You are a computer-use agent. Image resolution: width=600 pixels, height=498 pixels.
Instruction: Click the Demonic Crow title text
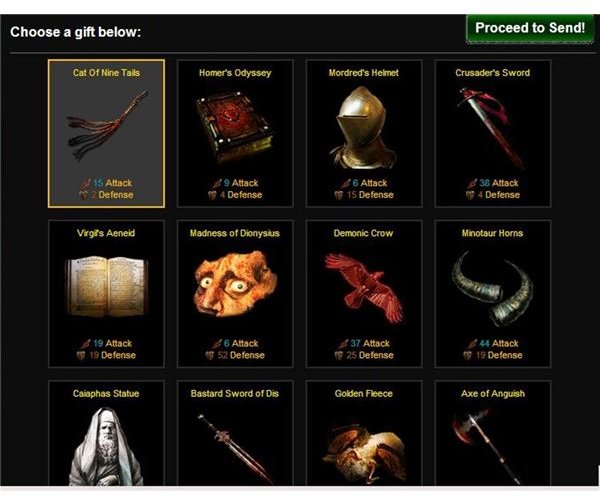[x=363, y=233]
